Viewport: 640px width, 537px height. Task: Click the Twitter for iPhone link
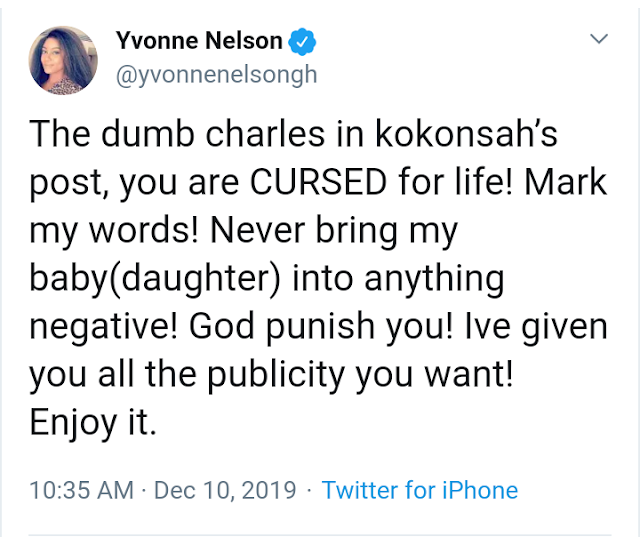[x=420, y=490]
